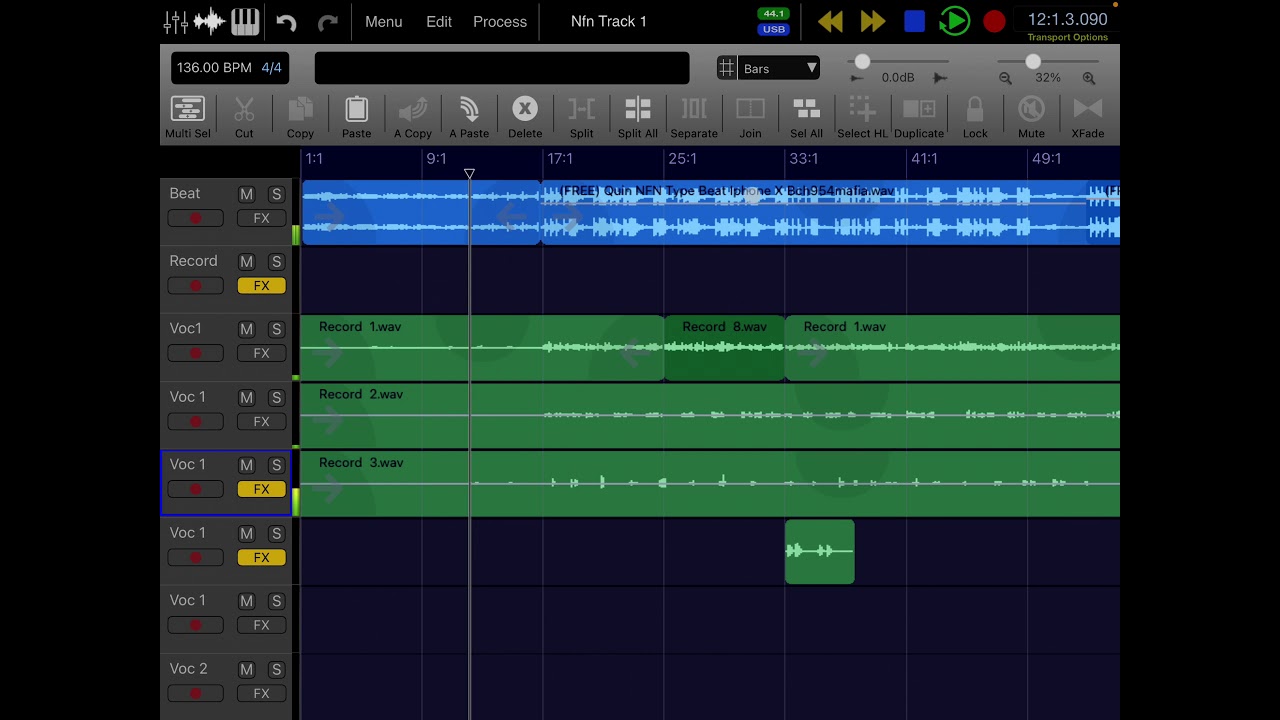Screen dimensions: 1280x720
Task: Delete the selected part
Action: pyautogui.click(x=525, y=117)
